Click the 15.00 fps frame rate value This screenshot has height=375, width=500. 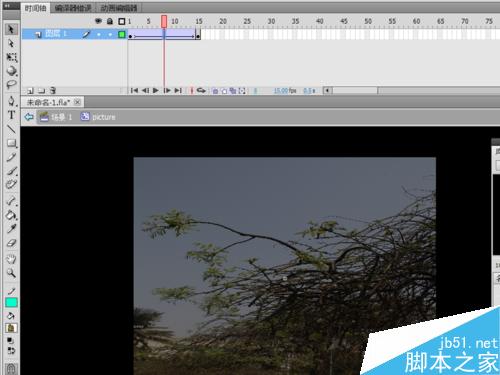[285, 90]
